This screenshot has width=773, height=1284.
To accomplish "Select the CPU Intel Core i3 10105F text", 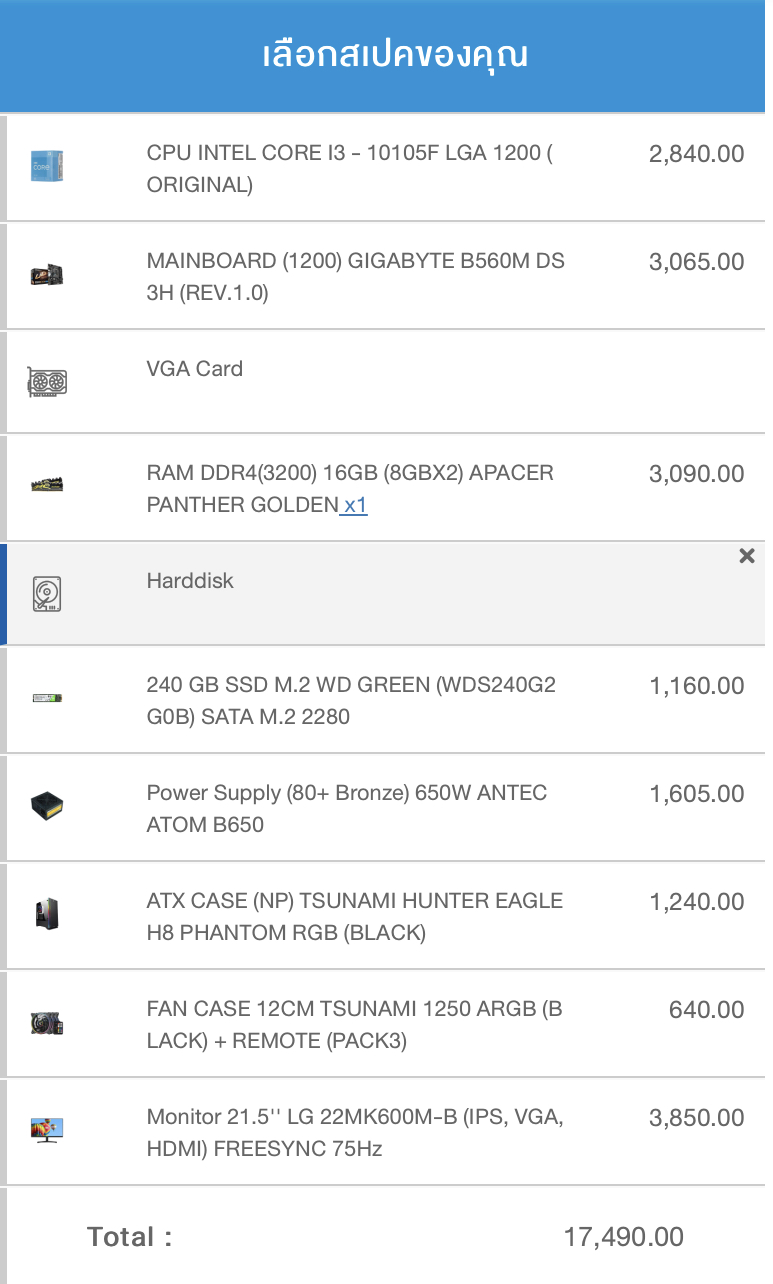I will pyautogui.click(x=350, y=169).
